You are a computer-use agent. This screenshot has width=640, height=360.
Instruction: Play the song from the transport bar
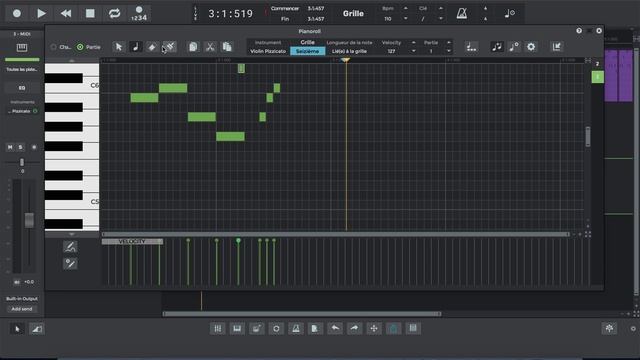click(x=41, y=13)
